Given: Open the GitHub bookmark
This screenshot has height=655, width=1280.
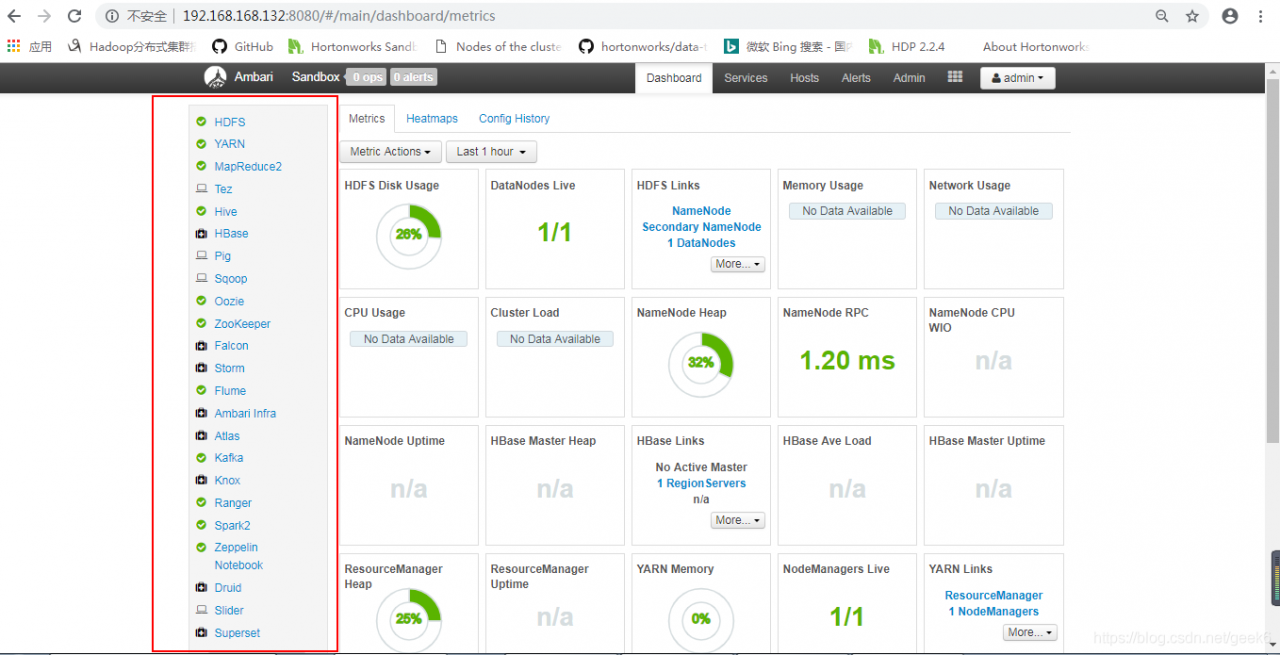Looking at the screenshot, I should point(242,46).
